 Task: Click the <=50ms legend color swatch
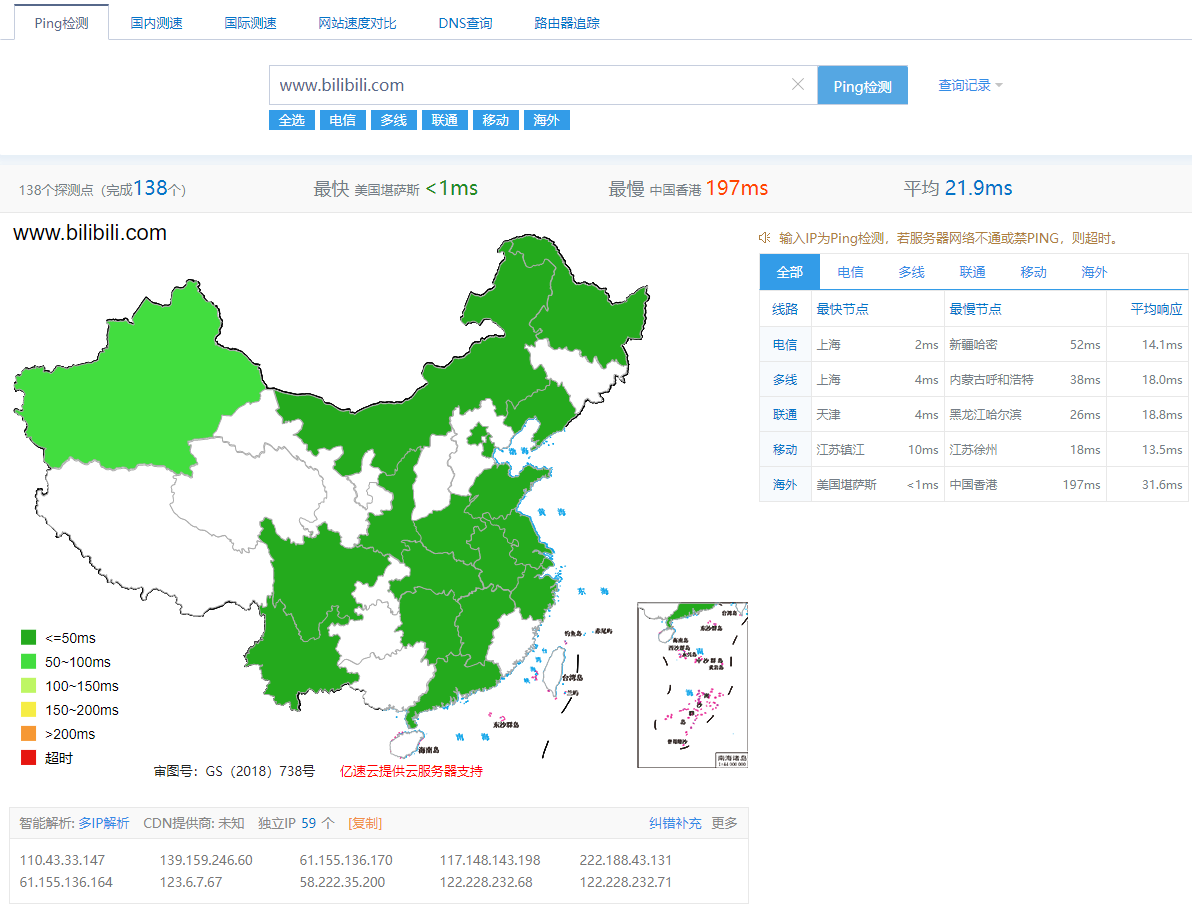(x=28, y=637)
